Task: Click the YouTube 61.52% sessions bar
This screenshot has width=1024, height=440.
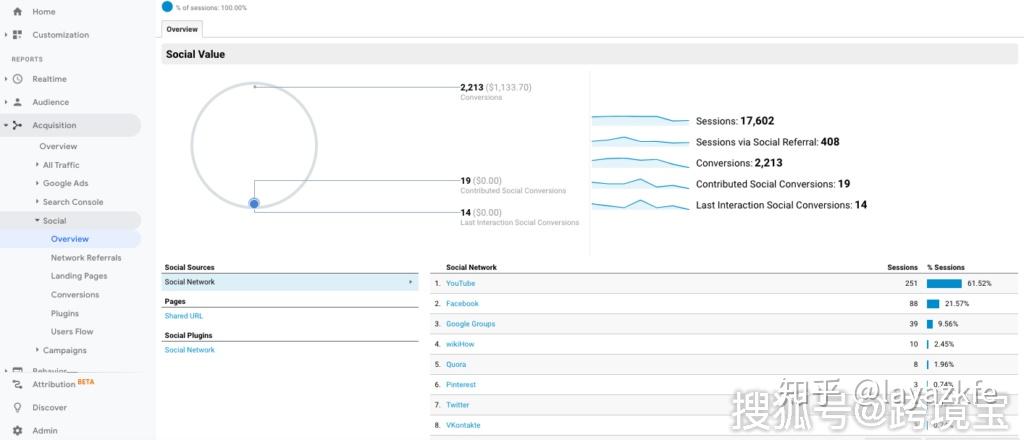Action: pyautogui.click(x=944, y=283)
